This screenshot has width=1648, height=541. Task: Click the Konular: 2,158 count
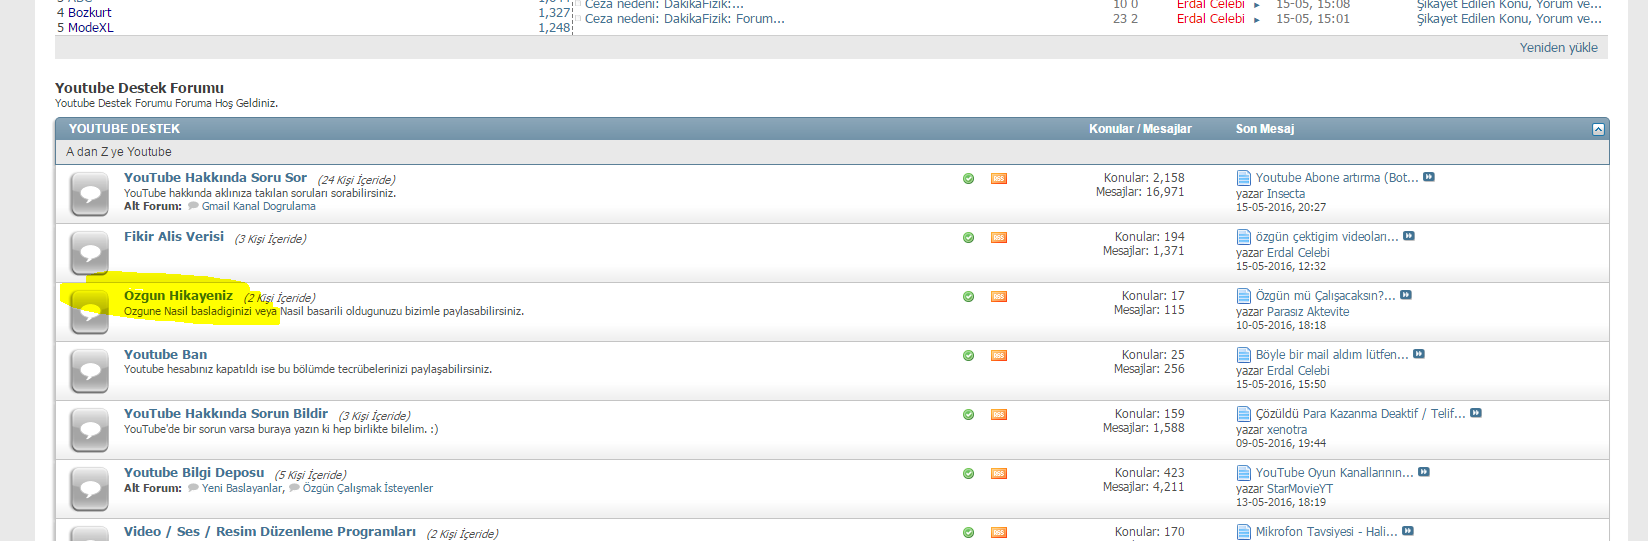pyautogui.click(x=1144, y=178)
